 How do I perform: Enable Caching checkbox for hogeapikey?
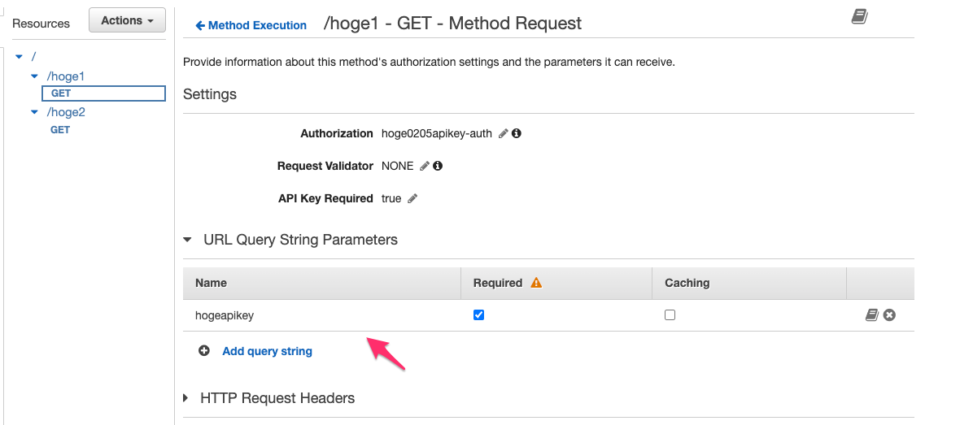670,315
